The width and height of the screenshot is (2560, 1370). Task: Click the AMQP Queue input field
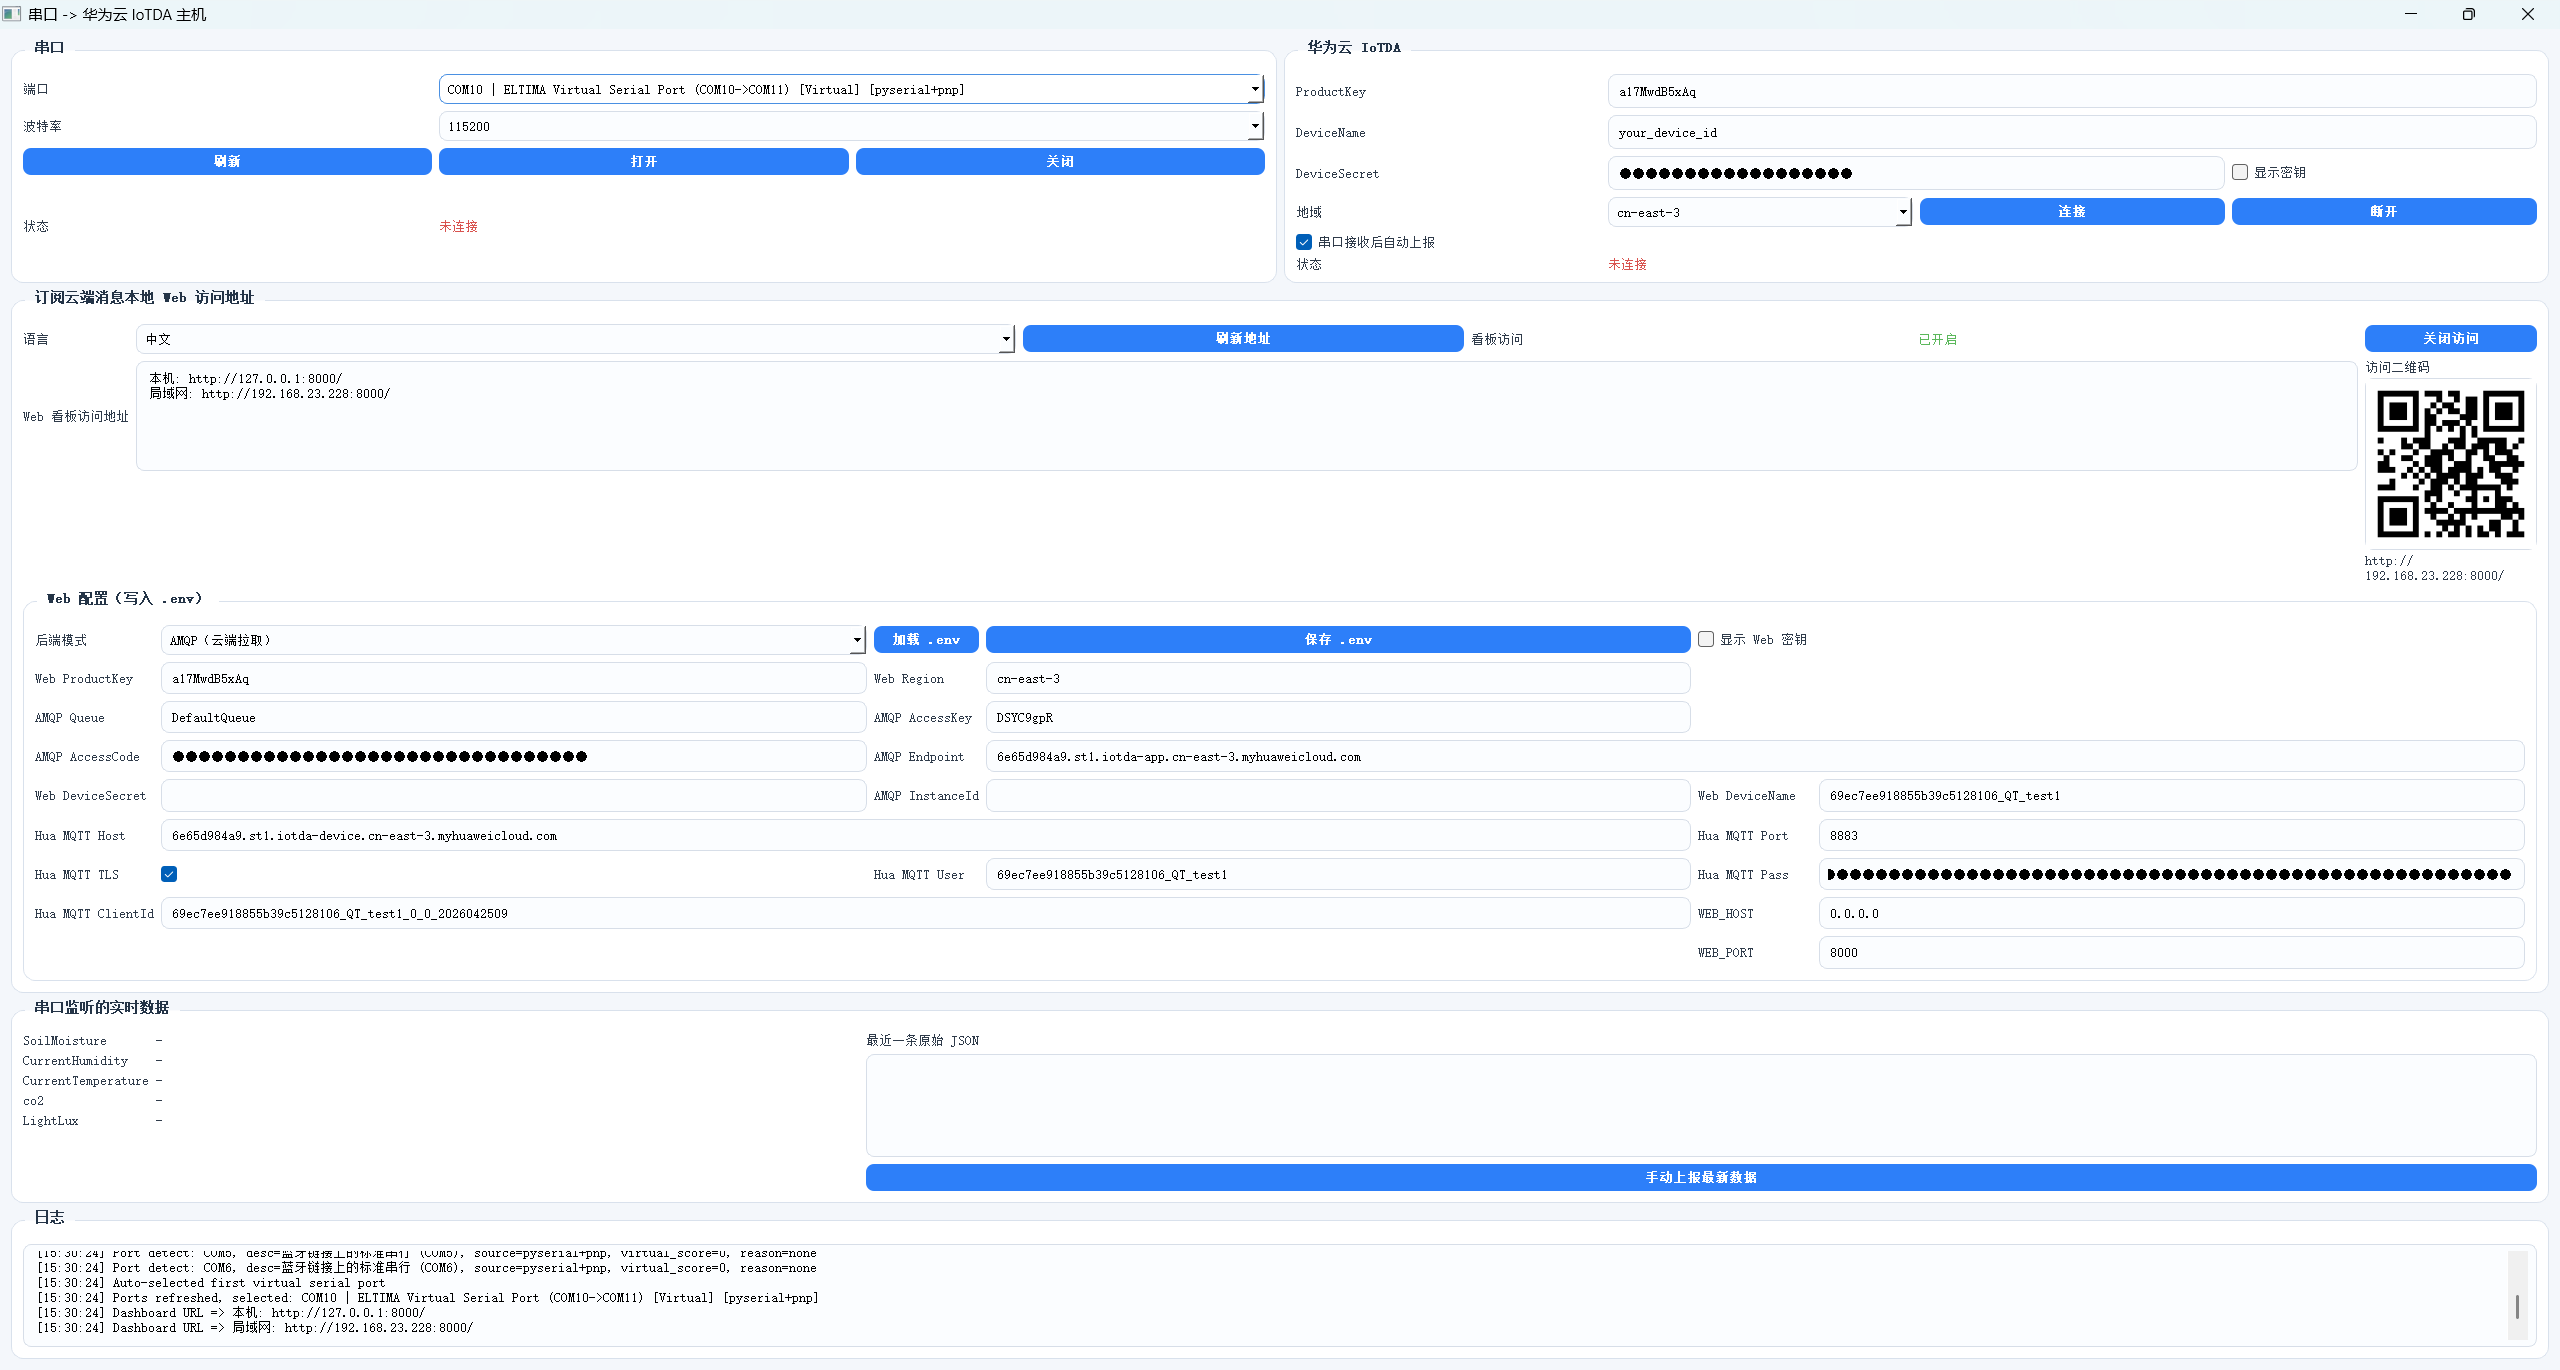513,717
